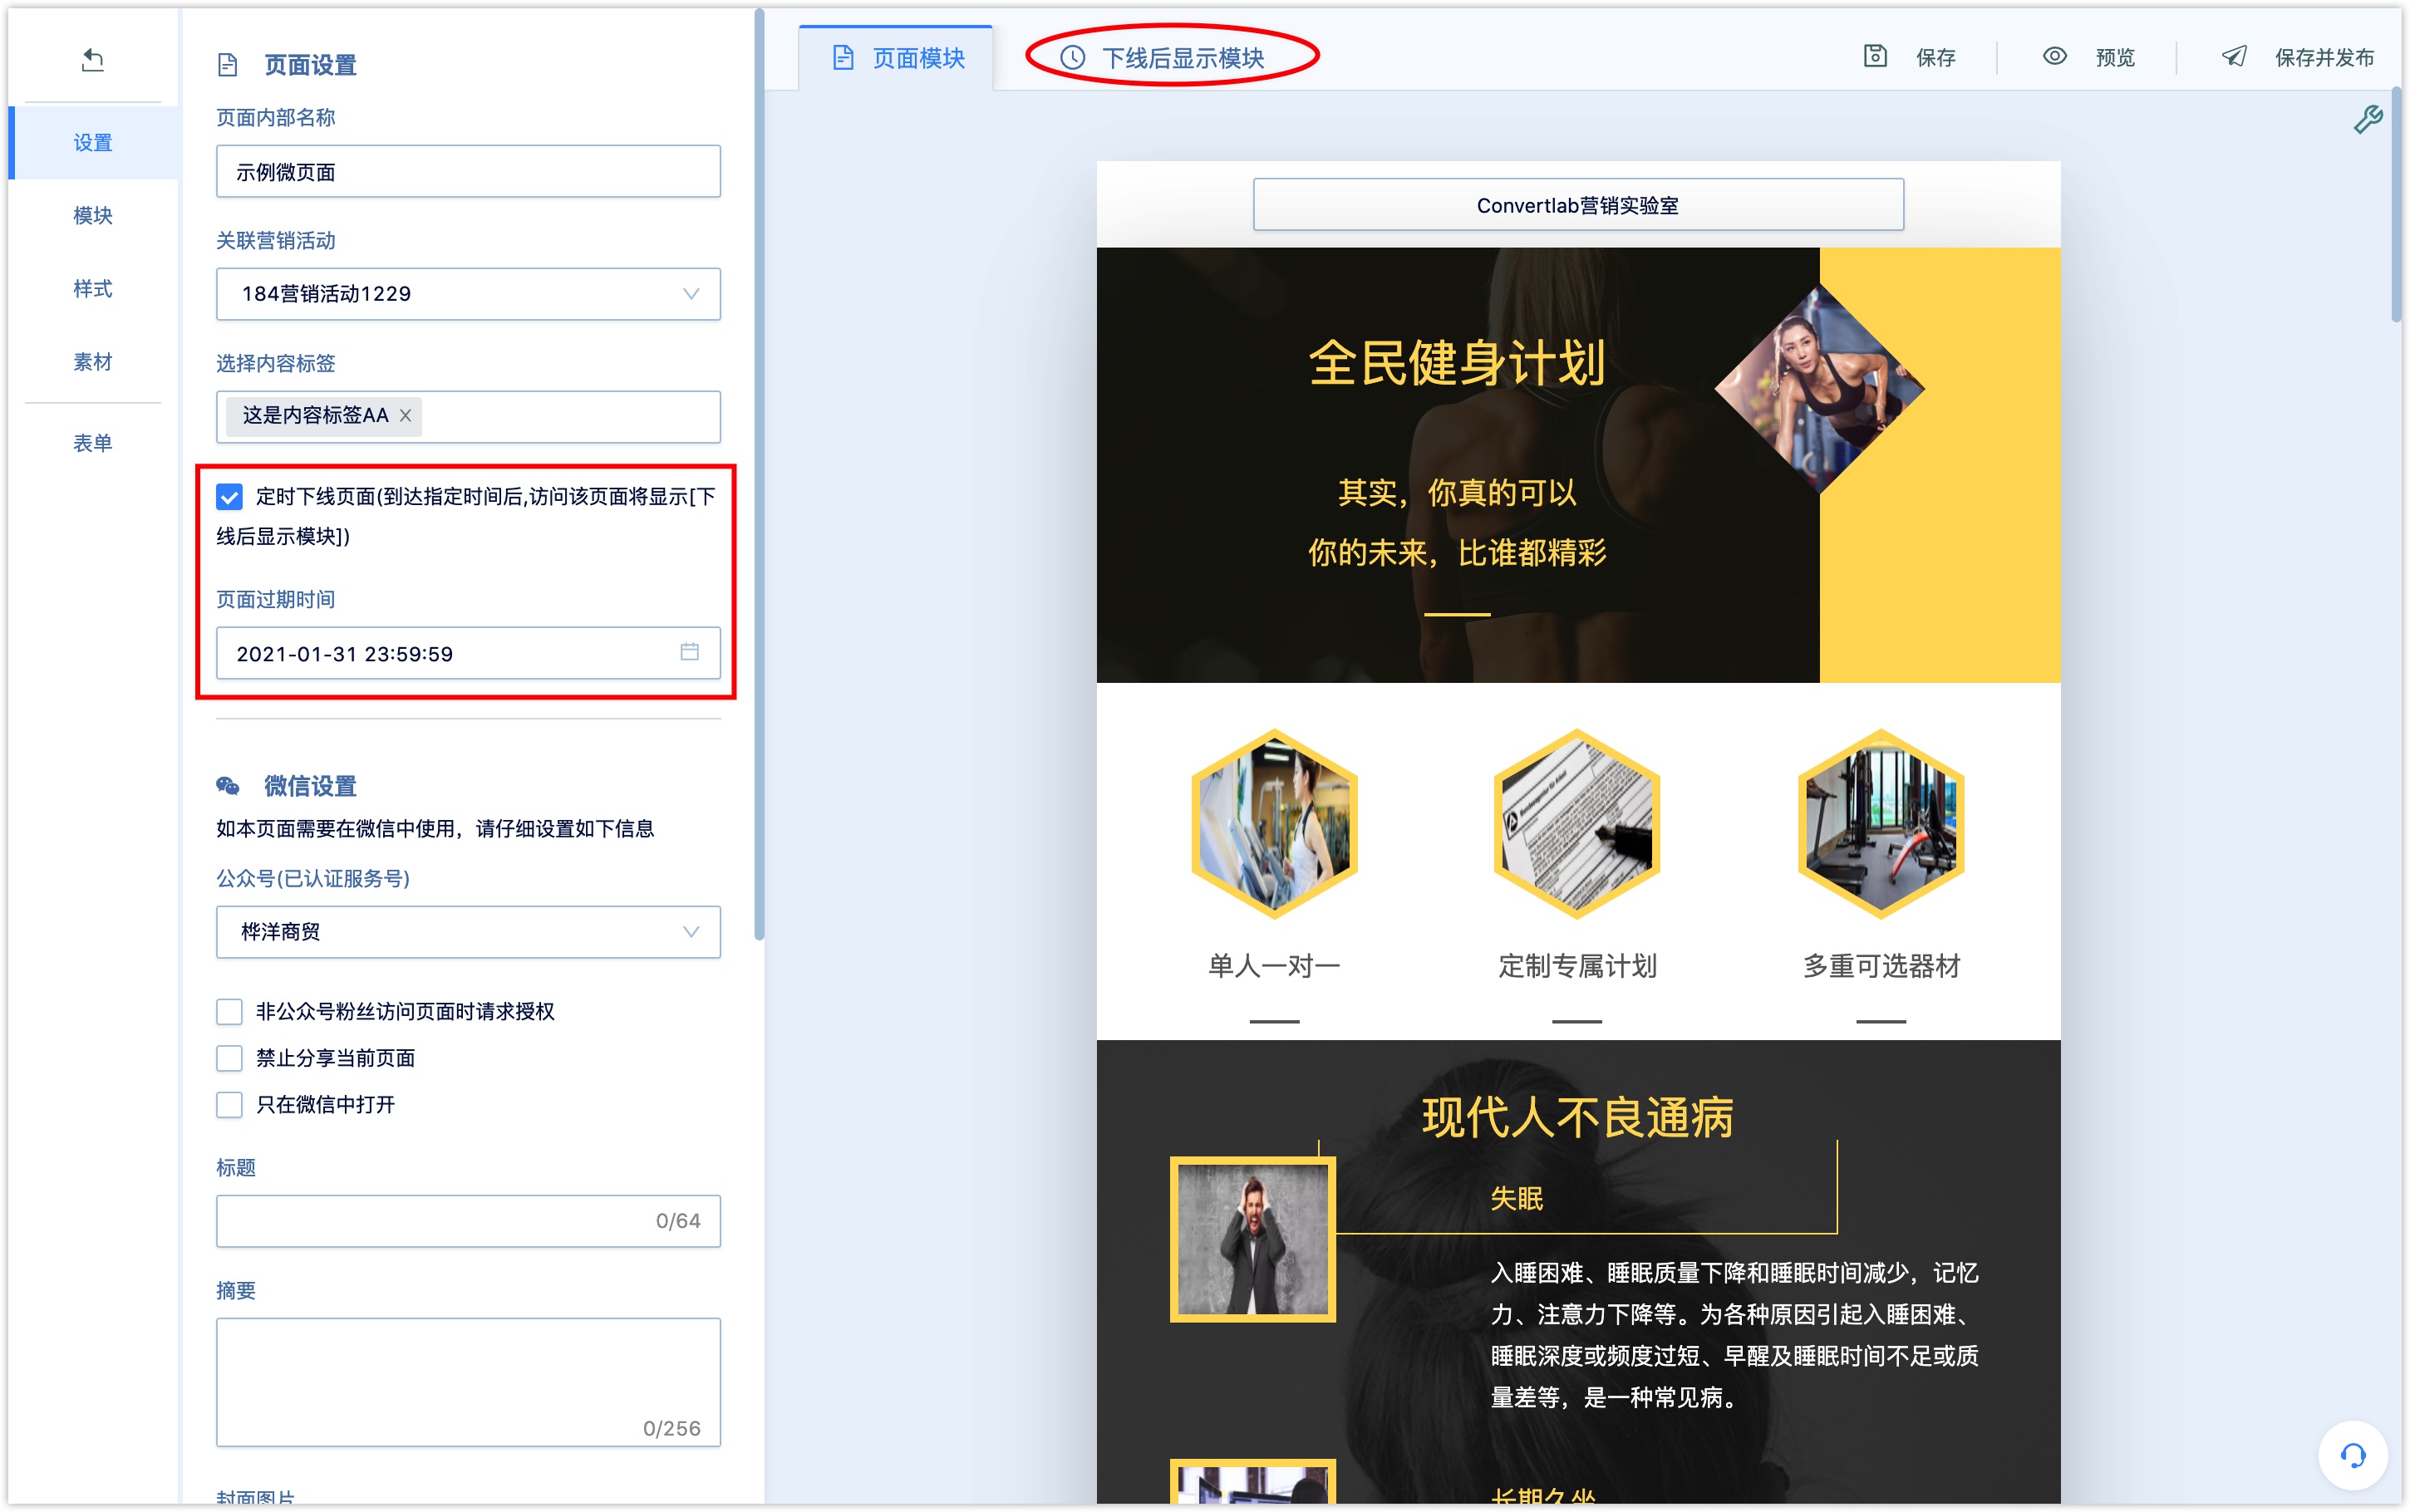The image size is (2410, 1512).
Task: Click the clock icon on 下线后显示模块 tab
Action: (1072, 58)
